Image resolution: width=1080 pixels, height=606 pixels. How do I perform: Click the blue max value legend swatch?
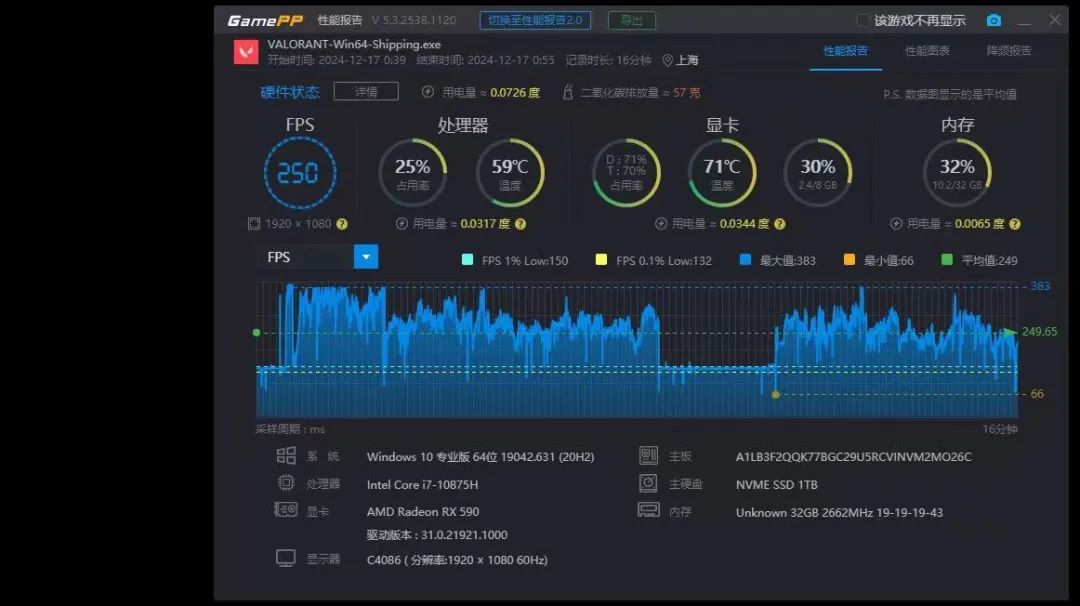click(745, 260)
